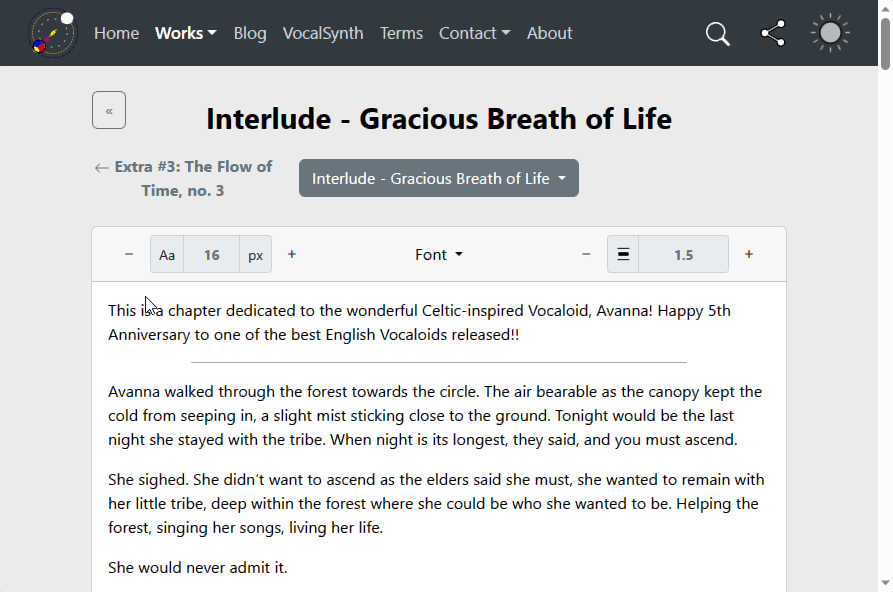Viewport: 893px width, 592px height.
Task: Expand the Contact menu
Action: 474,33
